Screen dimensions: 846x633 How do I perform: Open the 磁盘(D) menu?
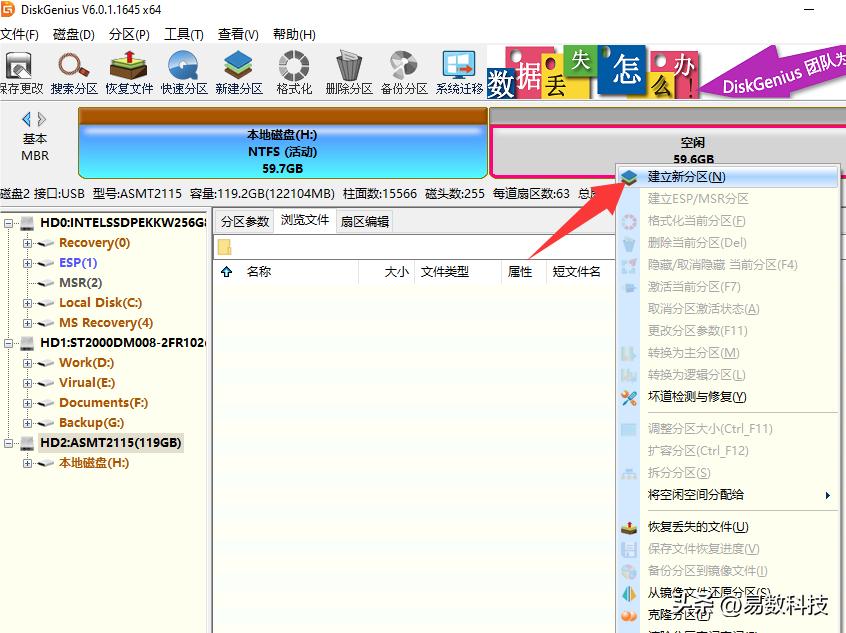coord(72,33)
